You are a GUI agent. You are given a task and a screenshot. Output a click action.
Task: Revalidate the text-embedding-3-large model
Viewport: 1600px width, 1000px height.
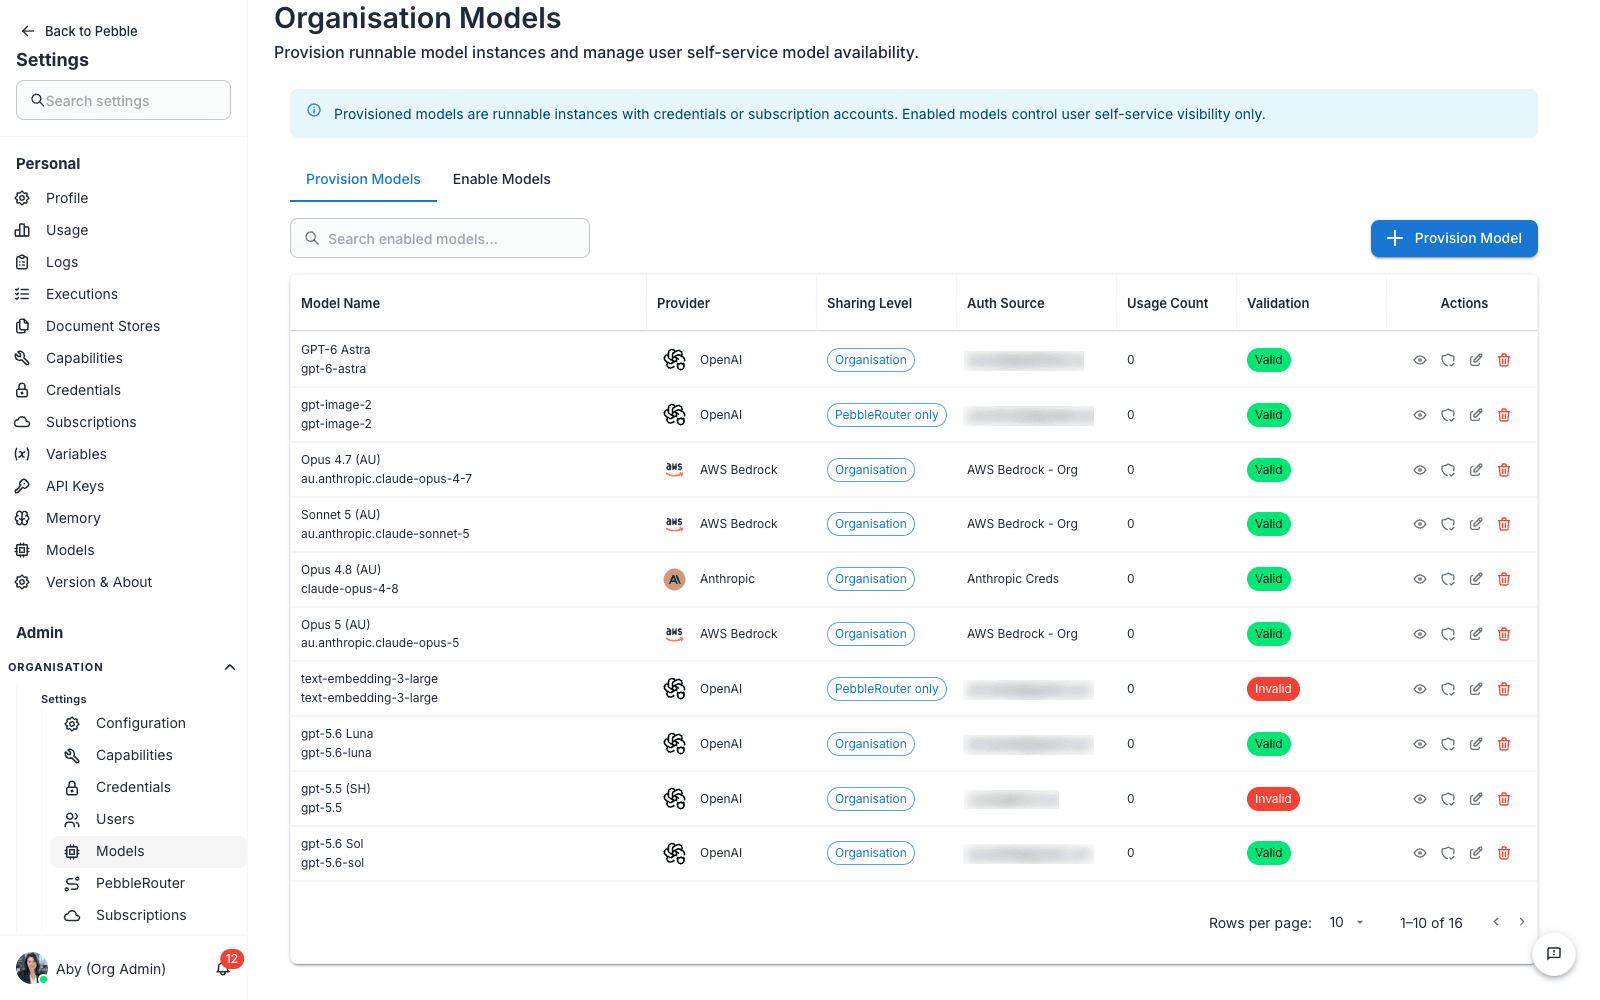1447,689
